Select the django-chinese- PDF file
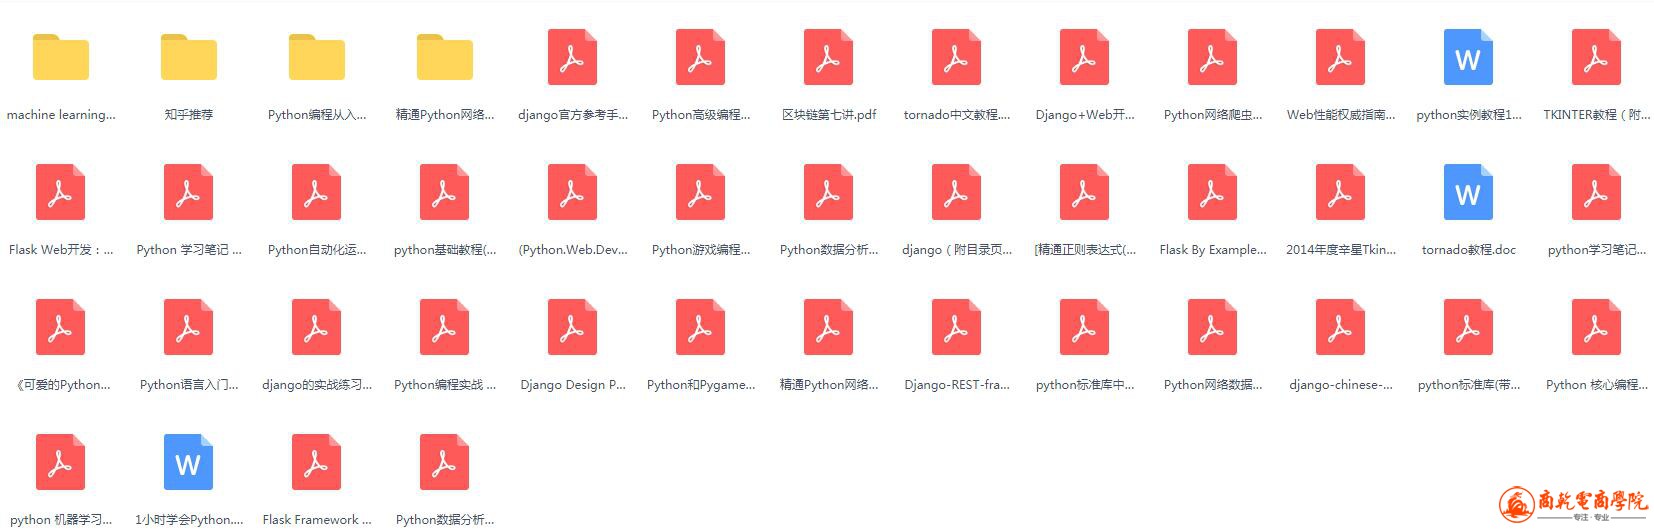Viewport: 1654px width, 530px height. click(1340, 328)
